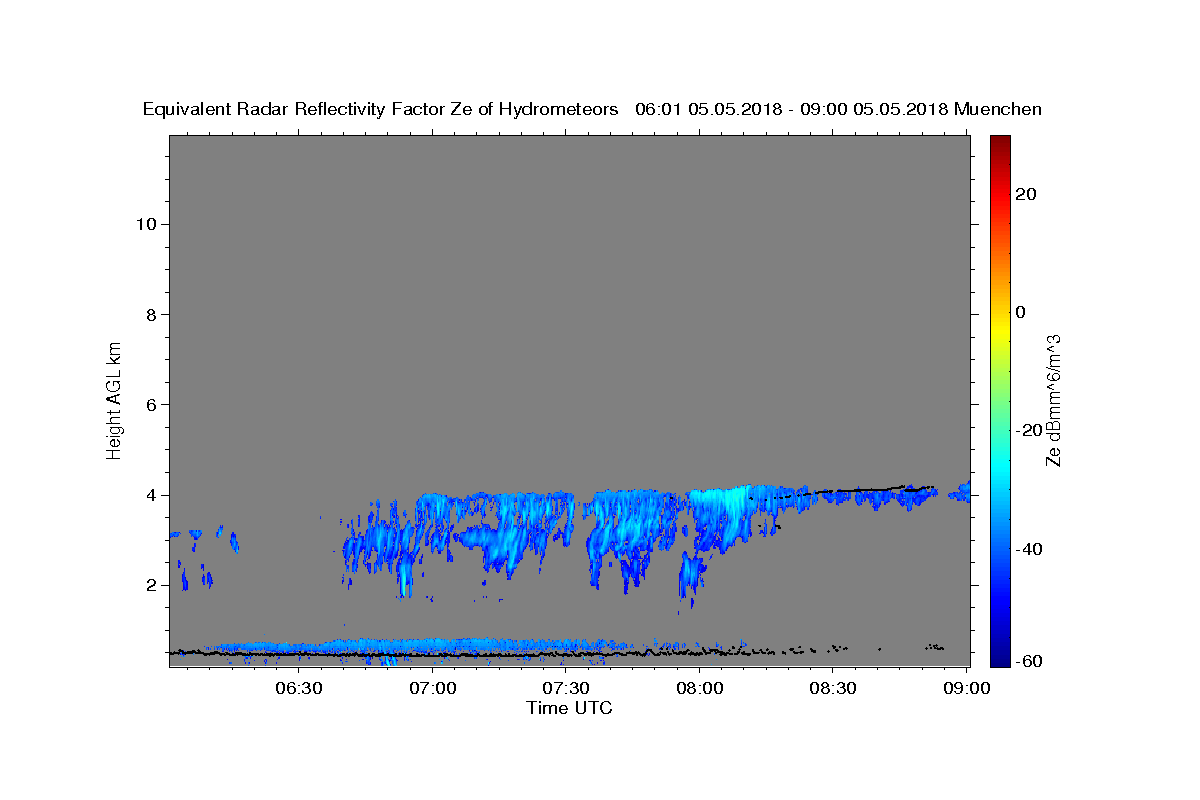Click the colorbar label '0'
Viewport: 1200px width, 800px height.
[1021, 312]
